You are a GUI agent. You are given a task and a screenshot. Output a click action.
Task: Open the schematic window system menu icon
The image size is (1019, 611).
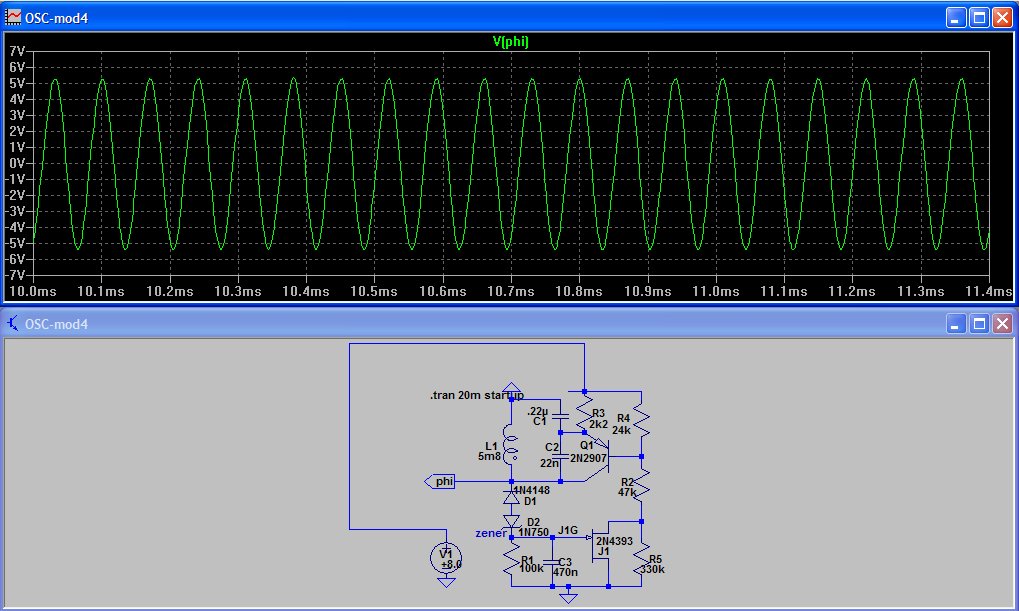tap(14, 324)
